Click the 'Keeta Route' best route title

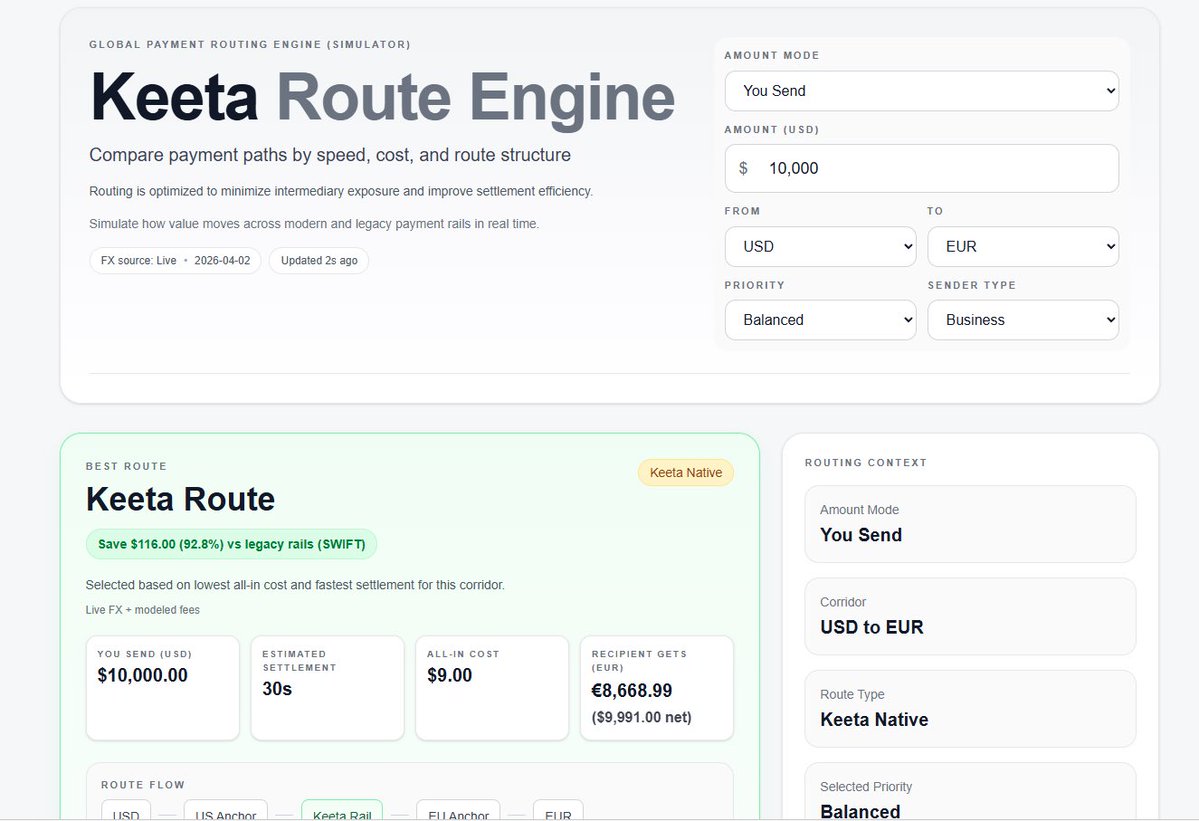point(180,499)
